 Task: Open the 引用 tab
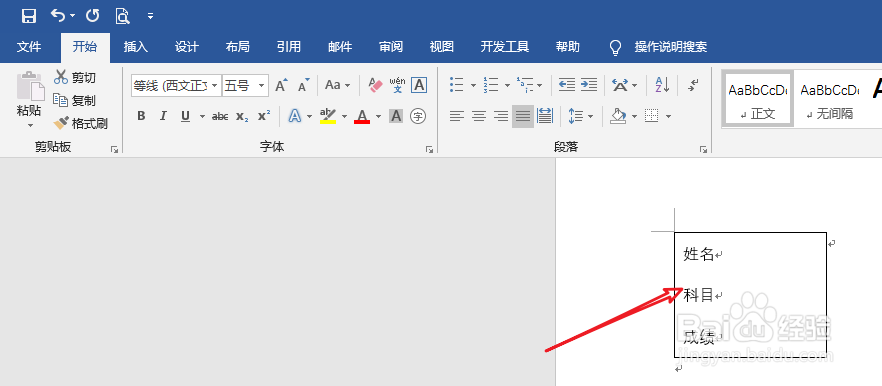(289, 47)
